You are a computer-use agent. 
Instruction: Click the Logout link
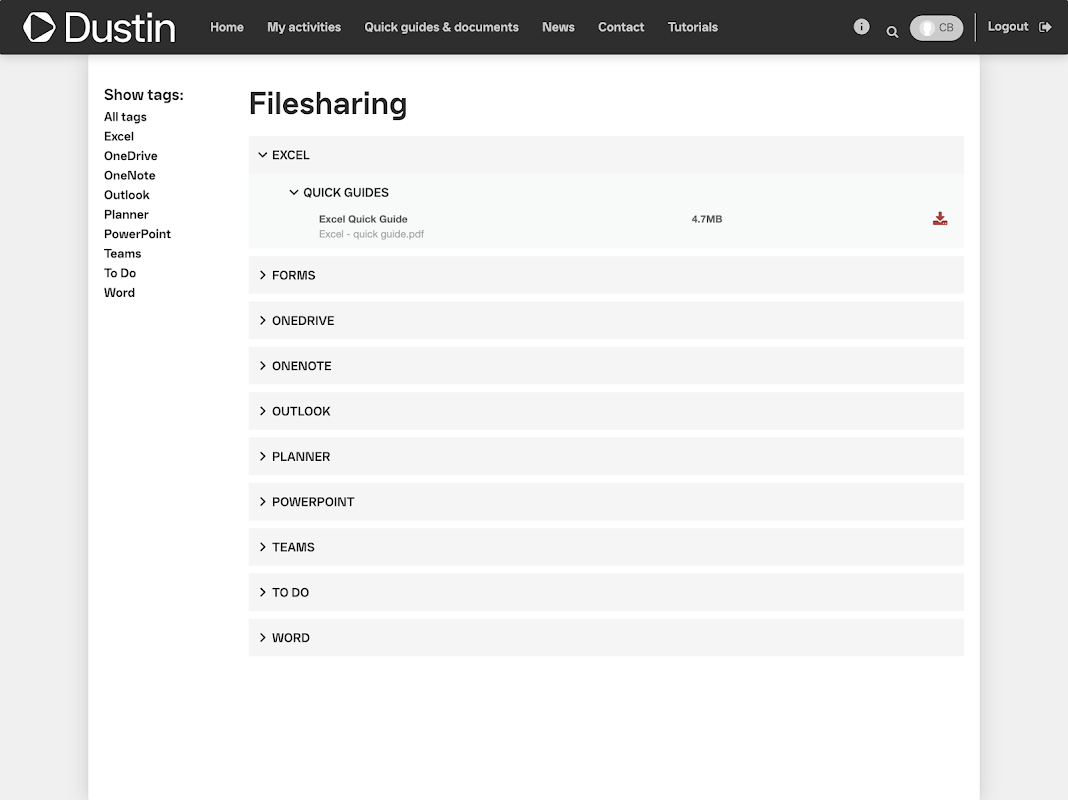(x=1008, y=27)
